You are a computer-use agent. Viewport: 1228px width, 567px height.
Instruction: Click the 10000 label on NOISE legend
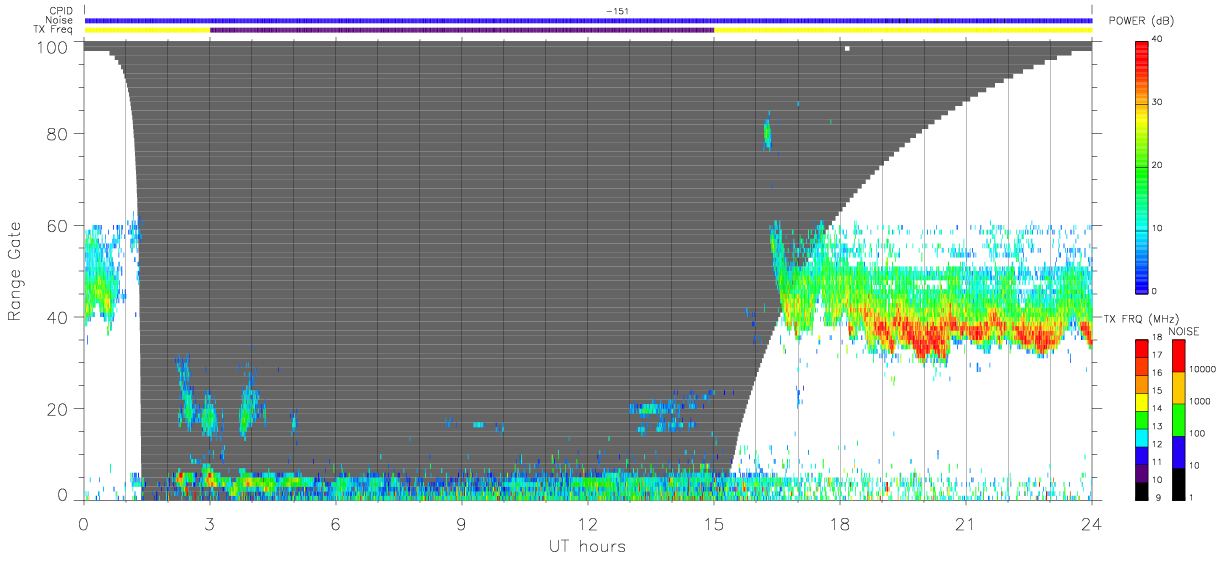(x=1204, y=369)
